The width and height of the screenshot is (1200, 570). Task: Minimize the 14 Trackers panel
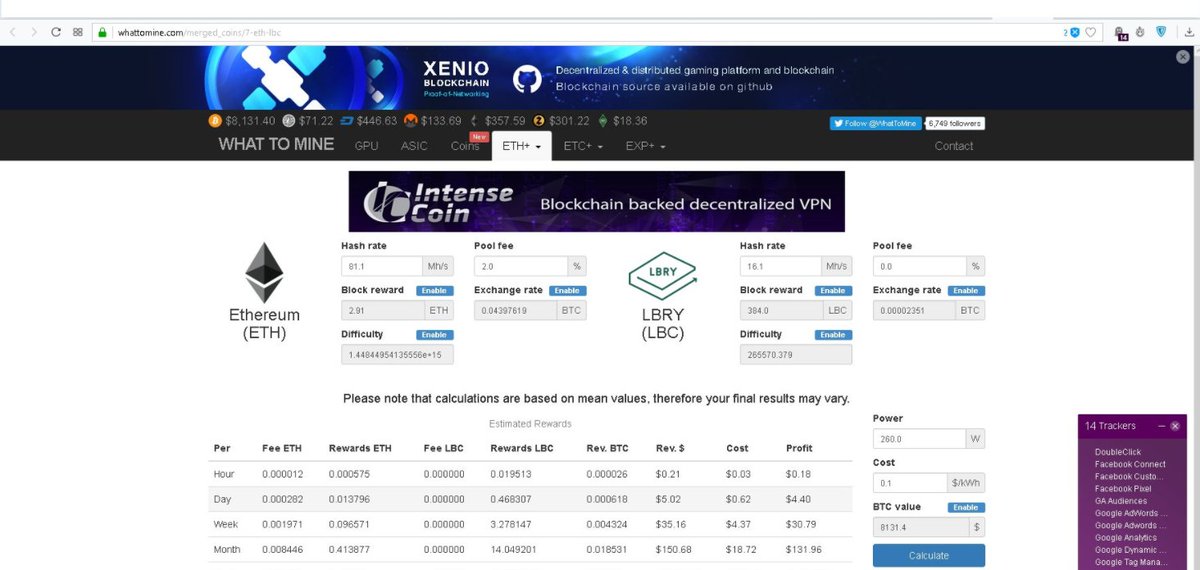click(1162, 426)
